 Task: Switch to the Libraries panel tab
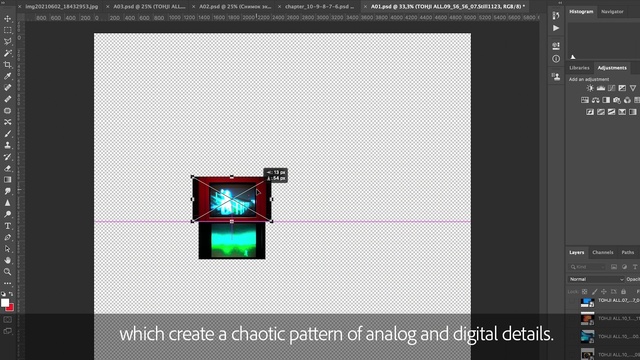tap(579, 68)
